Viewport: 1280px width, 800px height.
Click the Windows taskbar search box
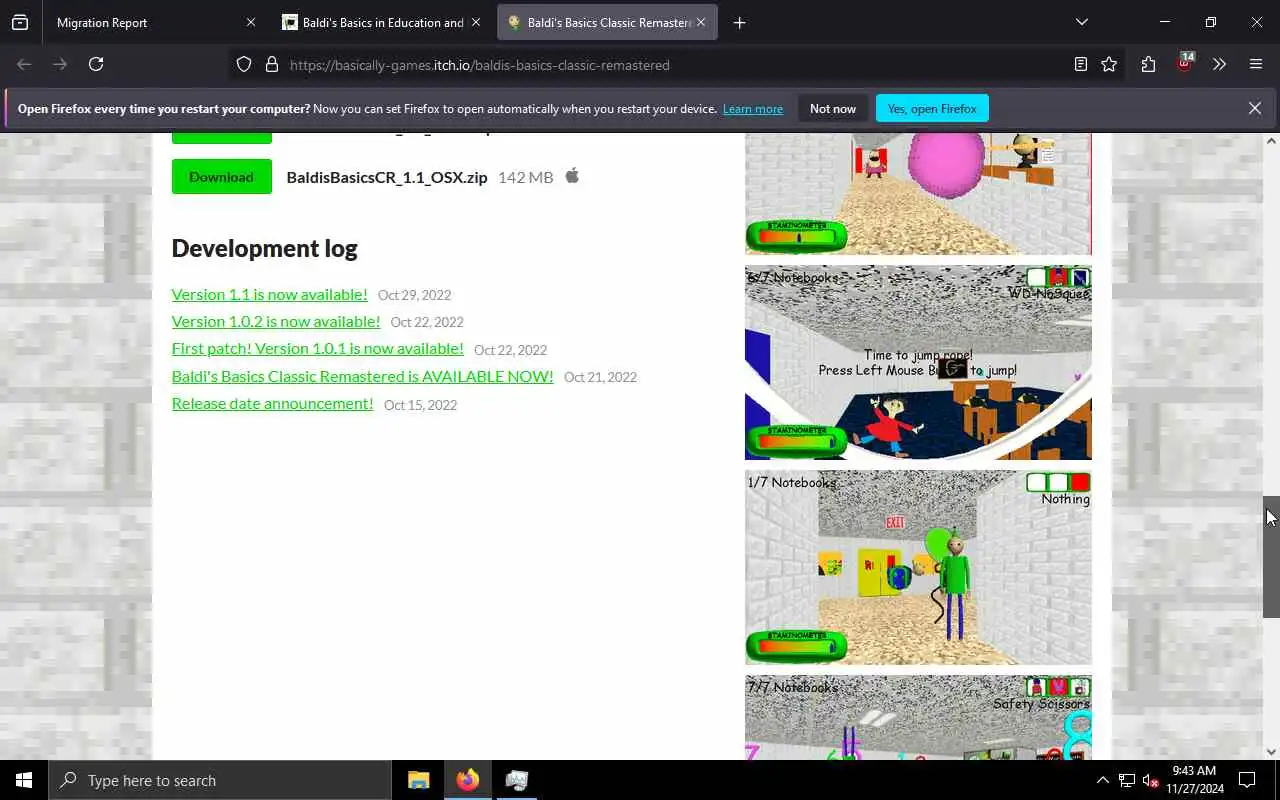220,780
